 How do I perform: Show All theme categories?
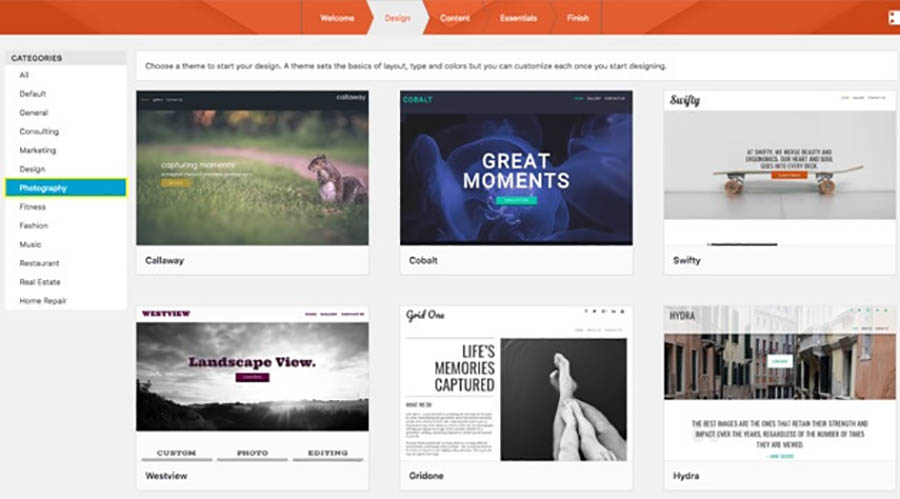(x=25, y=75)
